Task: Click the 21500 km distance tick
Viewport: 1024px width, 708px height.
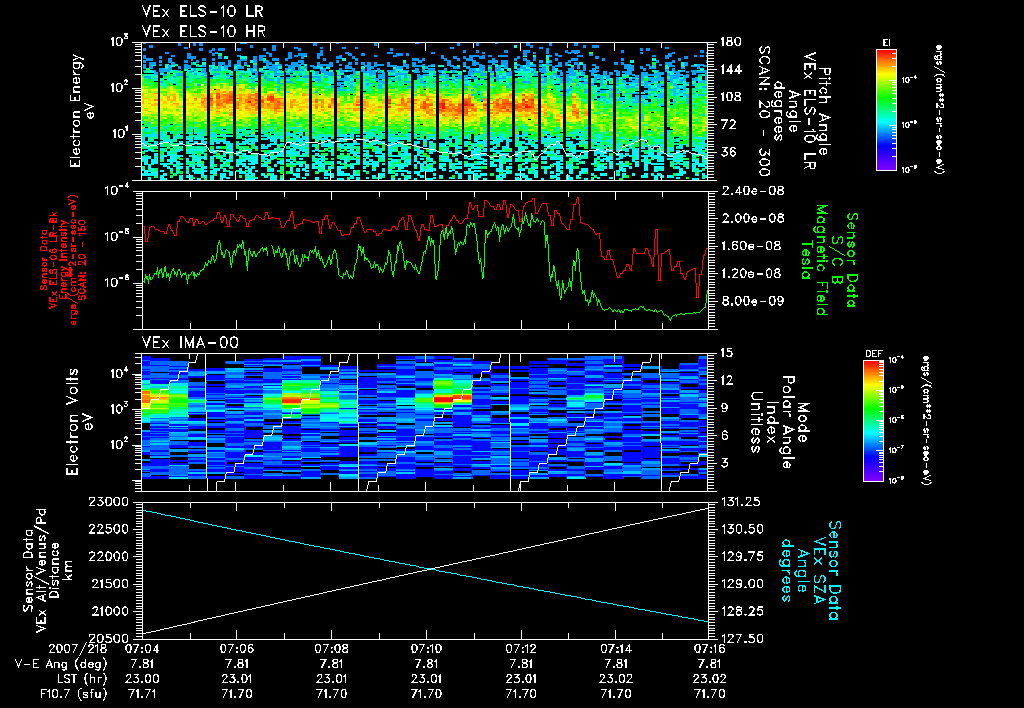Action: [x=110, y=584]
